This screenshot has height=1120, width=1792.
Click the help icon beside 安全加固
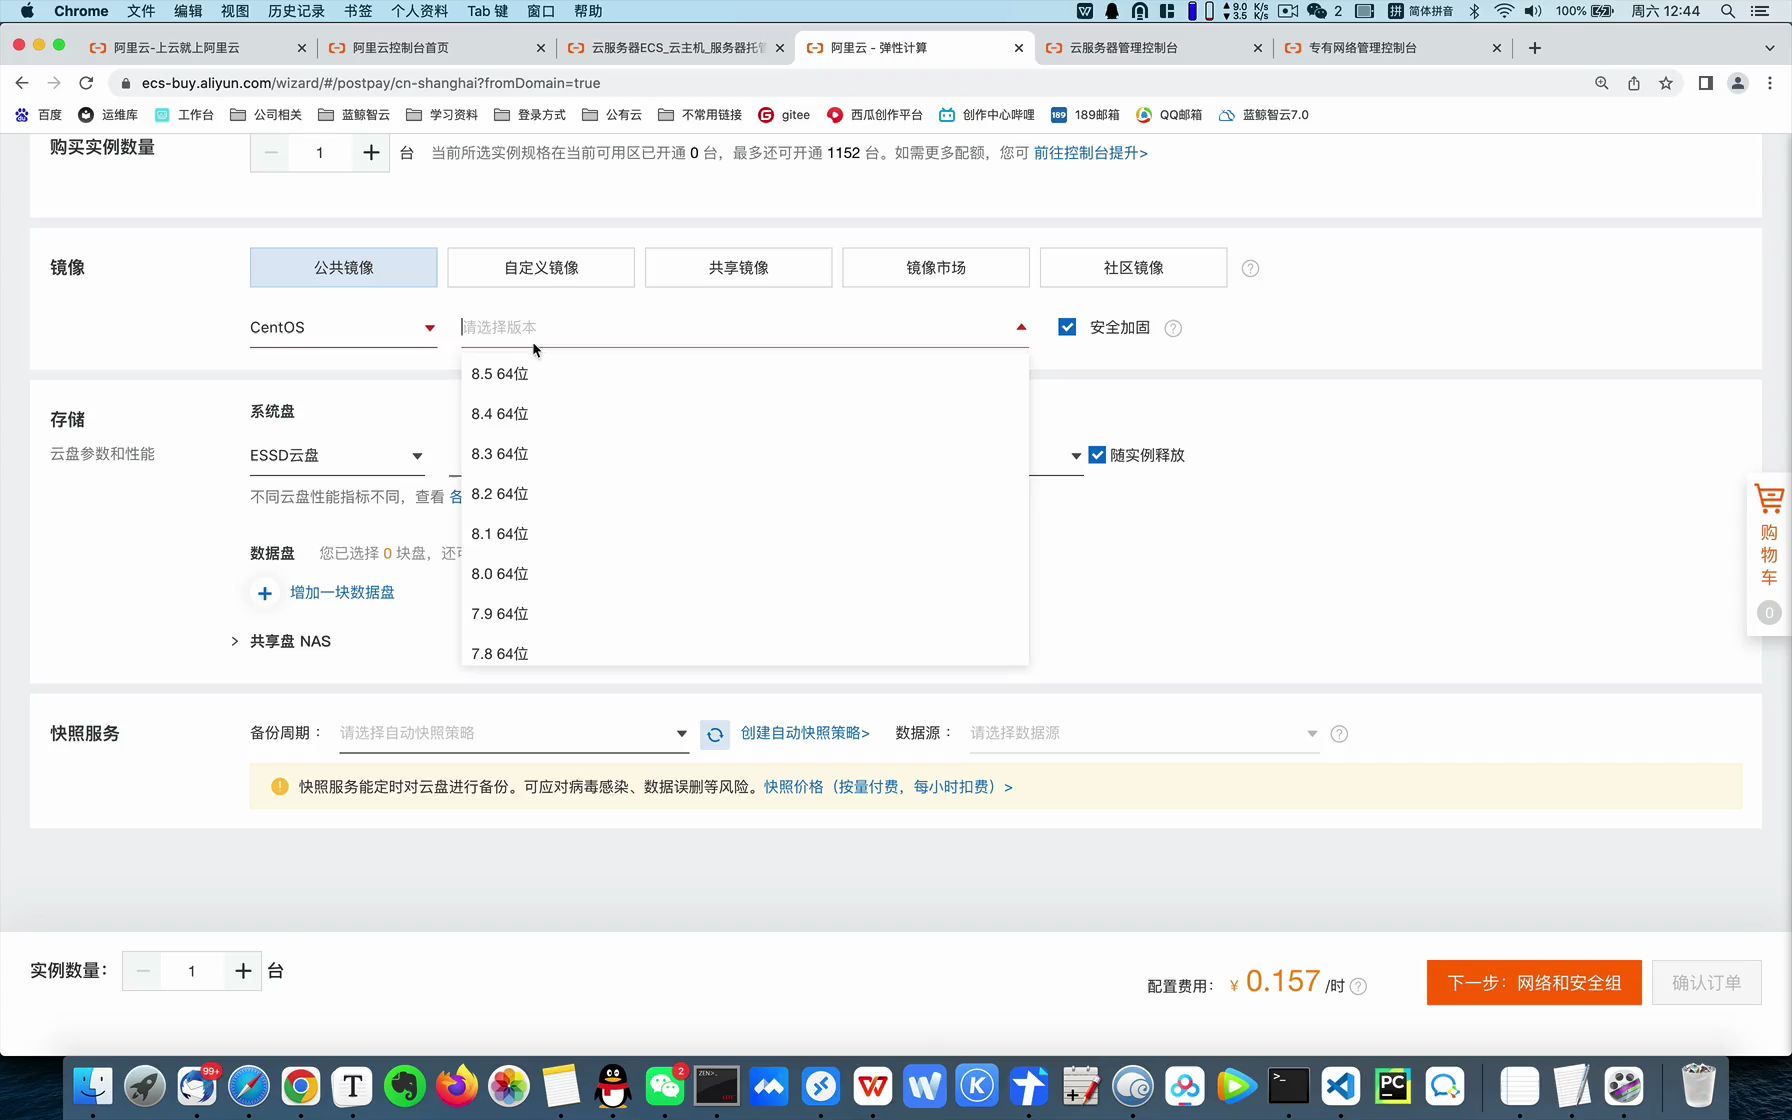[1174, 328]
